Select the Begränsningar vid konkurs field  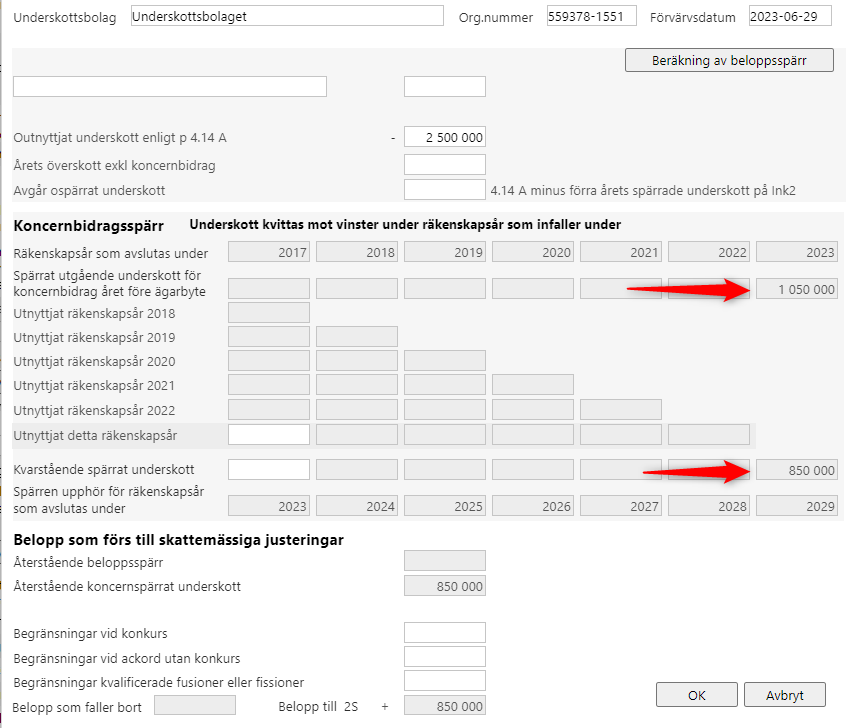[445, 633]
